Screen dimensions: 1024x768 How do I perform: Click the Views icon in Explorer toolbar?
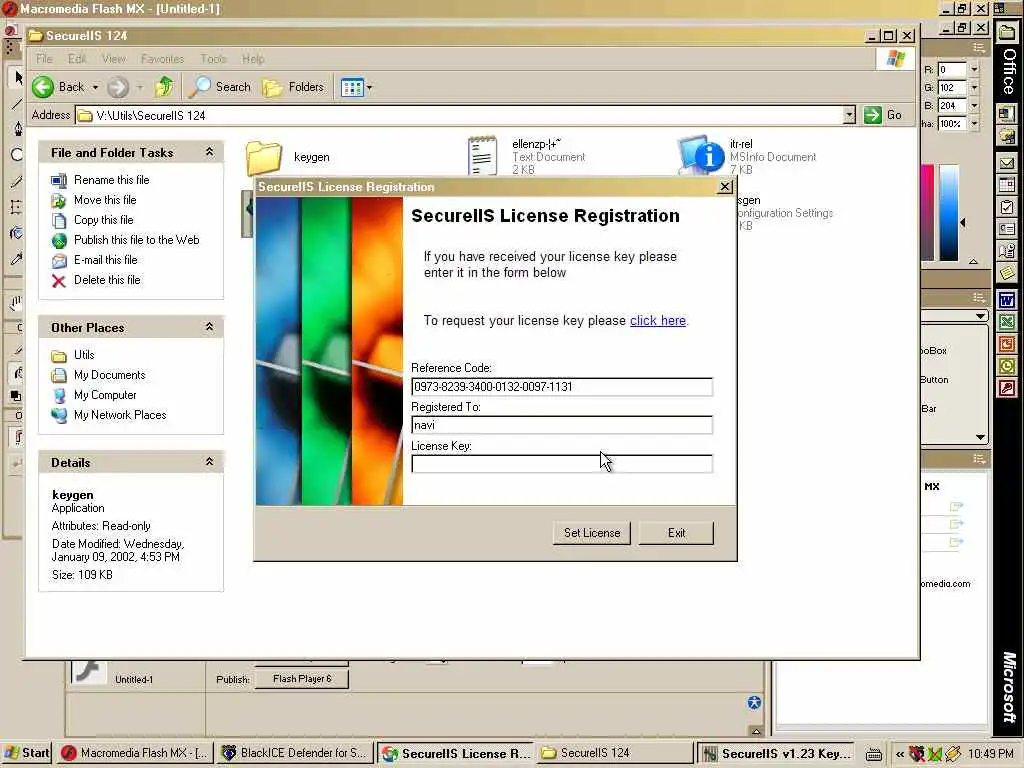point(352,88)
